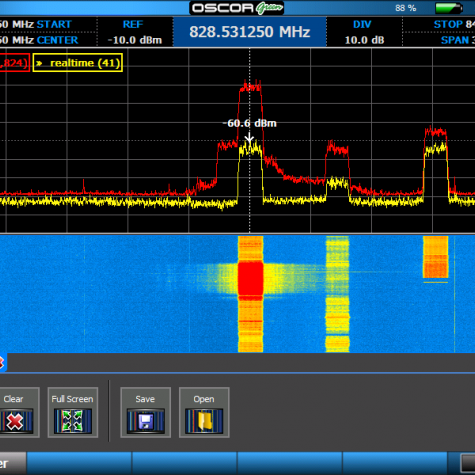Select the STOP frequency label
This screenshot has width=475, height=475.
click(448, 24)
